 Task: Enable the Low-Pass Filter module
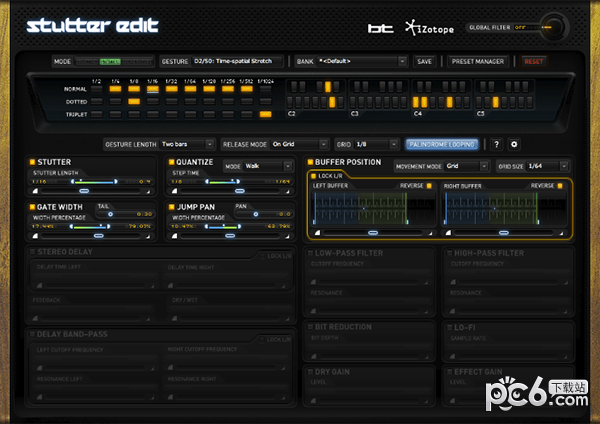(310, 253)
